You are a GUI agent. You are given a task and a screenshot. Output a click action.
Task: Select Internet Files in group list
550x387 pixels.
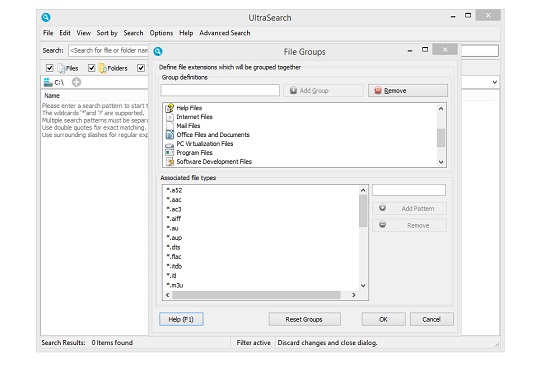tap(195, 117)
